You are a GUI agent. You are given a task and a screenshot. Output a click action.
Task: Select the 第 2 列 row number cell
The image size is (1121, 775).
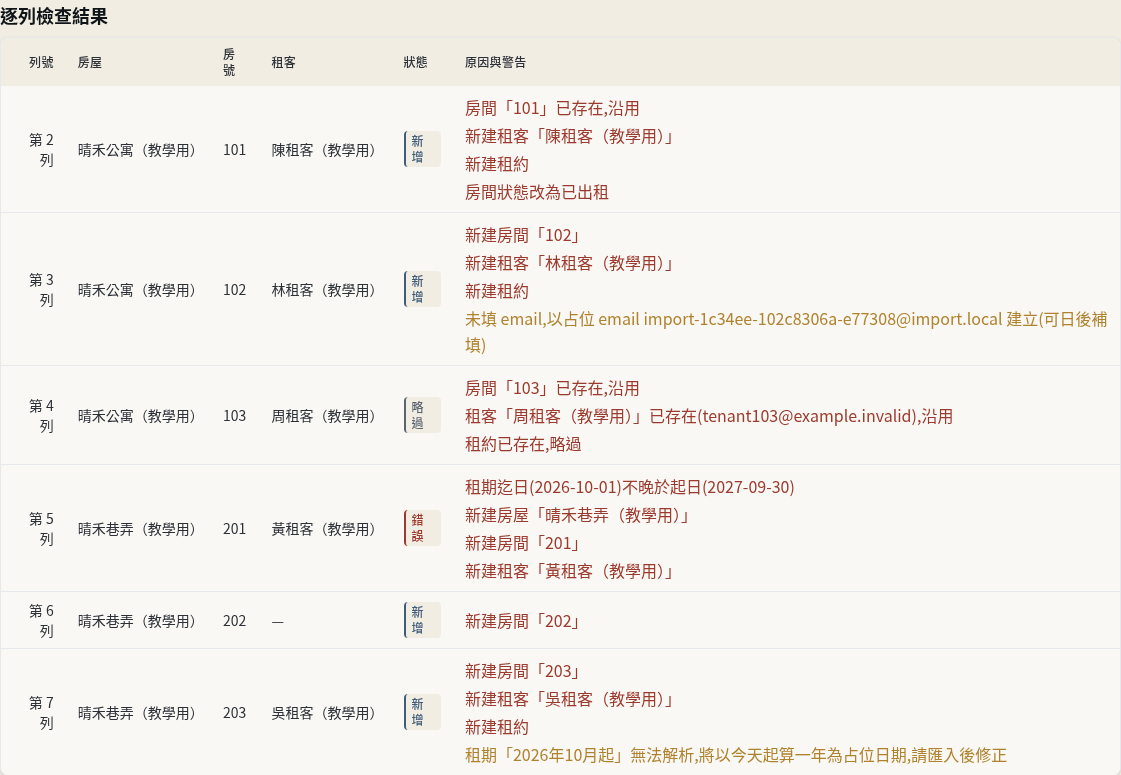tap(41, 149)
